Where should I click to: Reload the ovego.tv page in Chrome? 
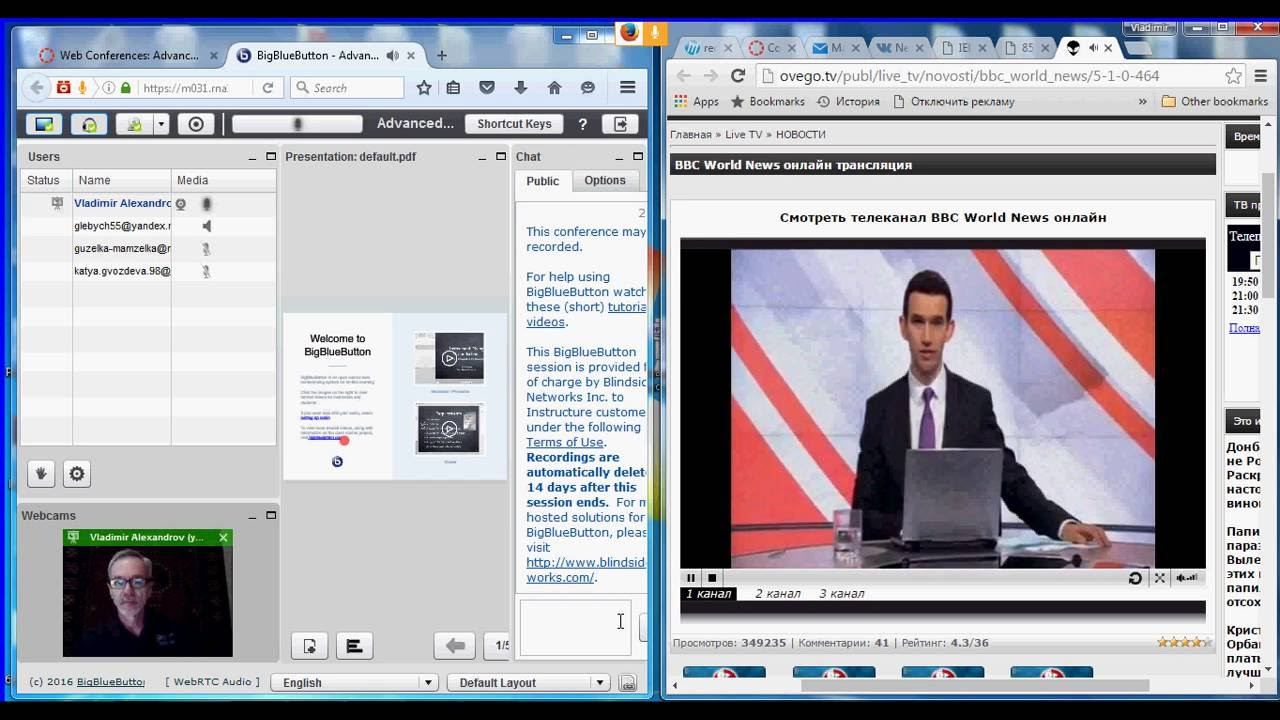[x=738, y=76]
